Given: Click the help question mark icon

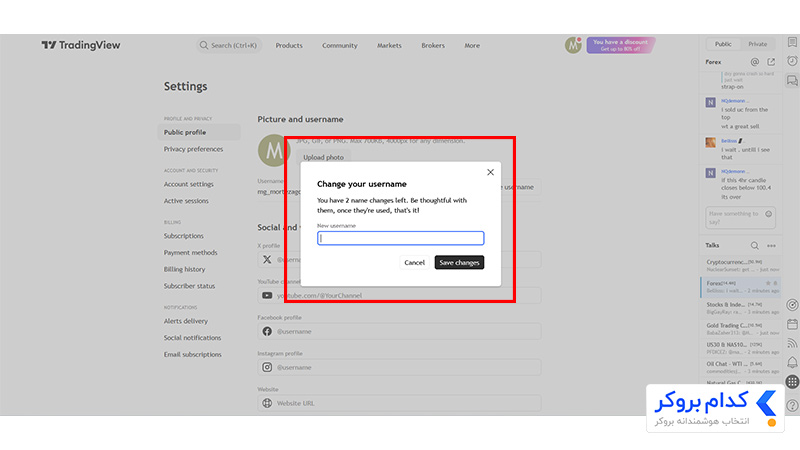Looking at the screenshot, I should [792, 406].
